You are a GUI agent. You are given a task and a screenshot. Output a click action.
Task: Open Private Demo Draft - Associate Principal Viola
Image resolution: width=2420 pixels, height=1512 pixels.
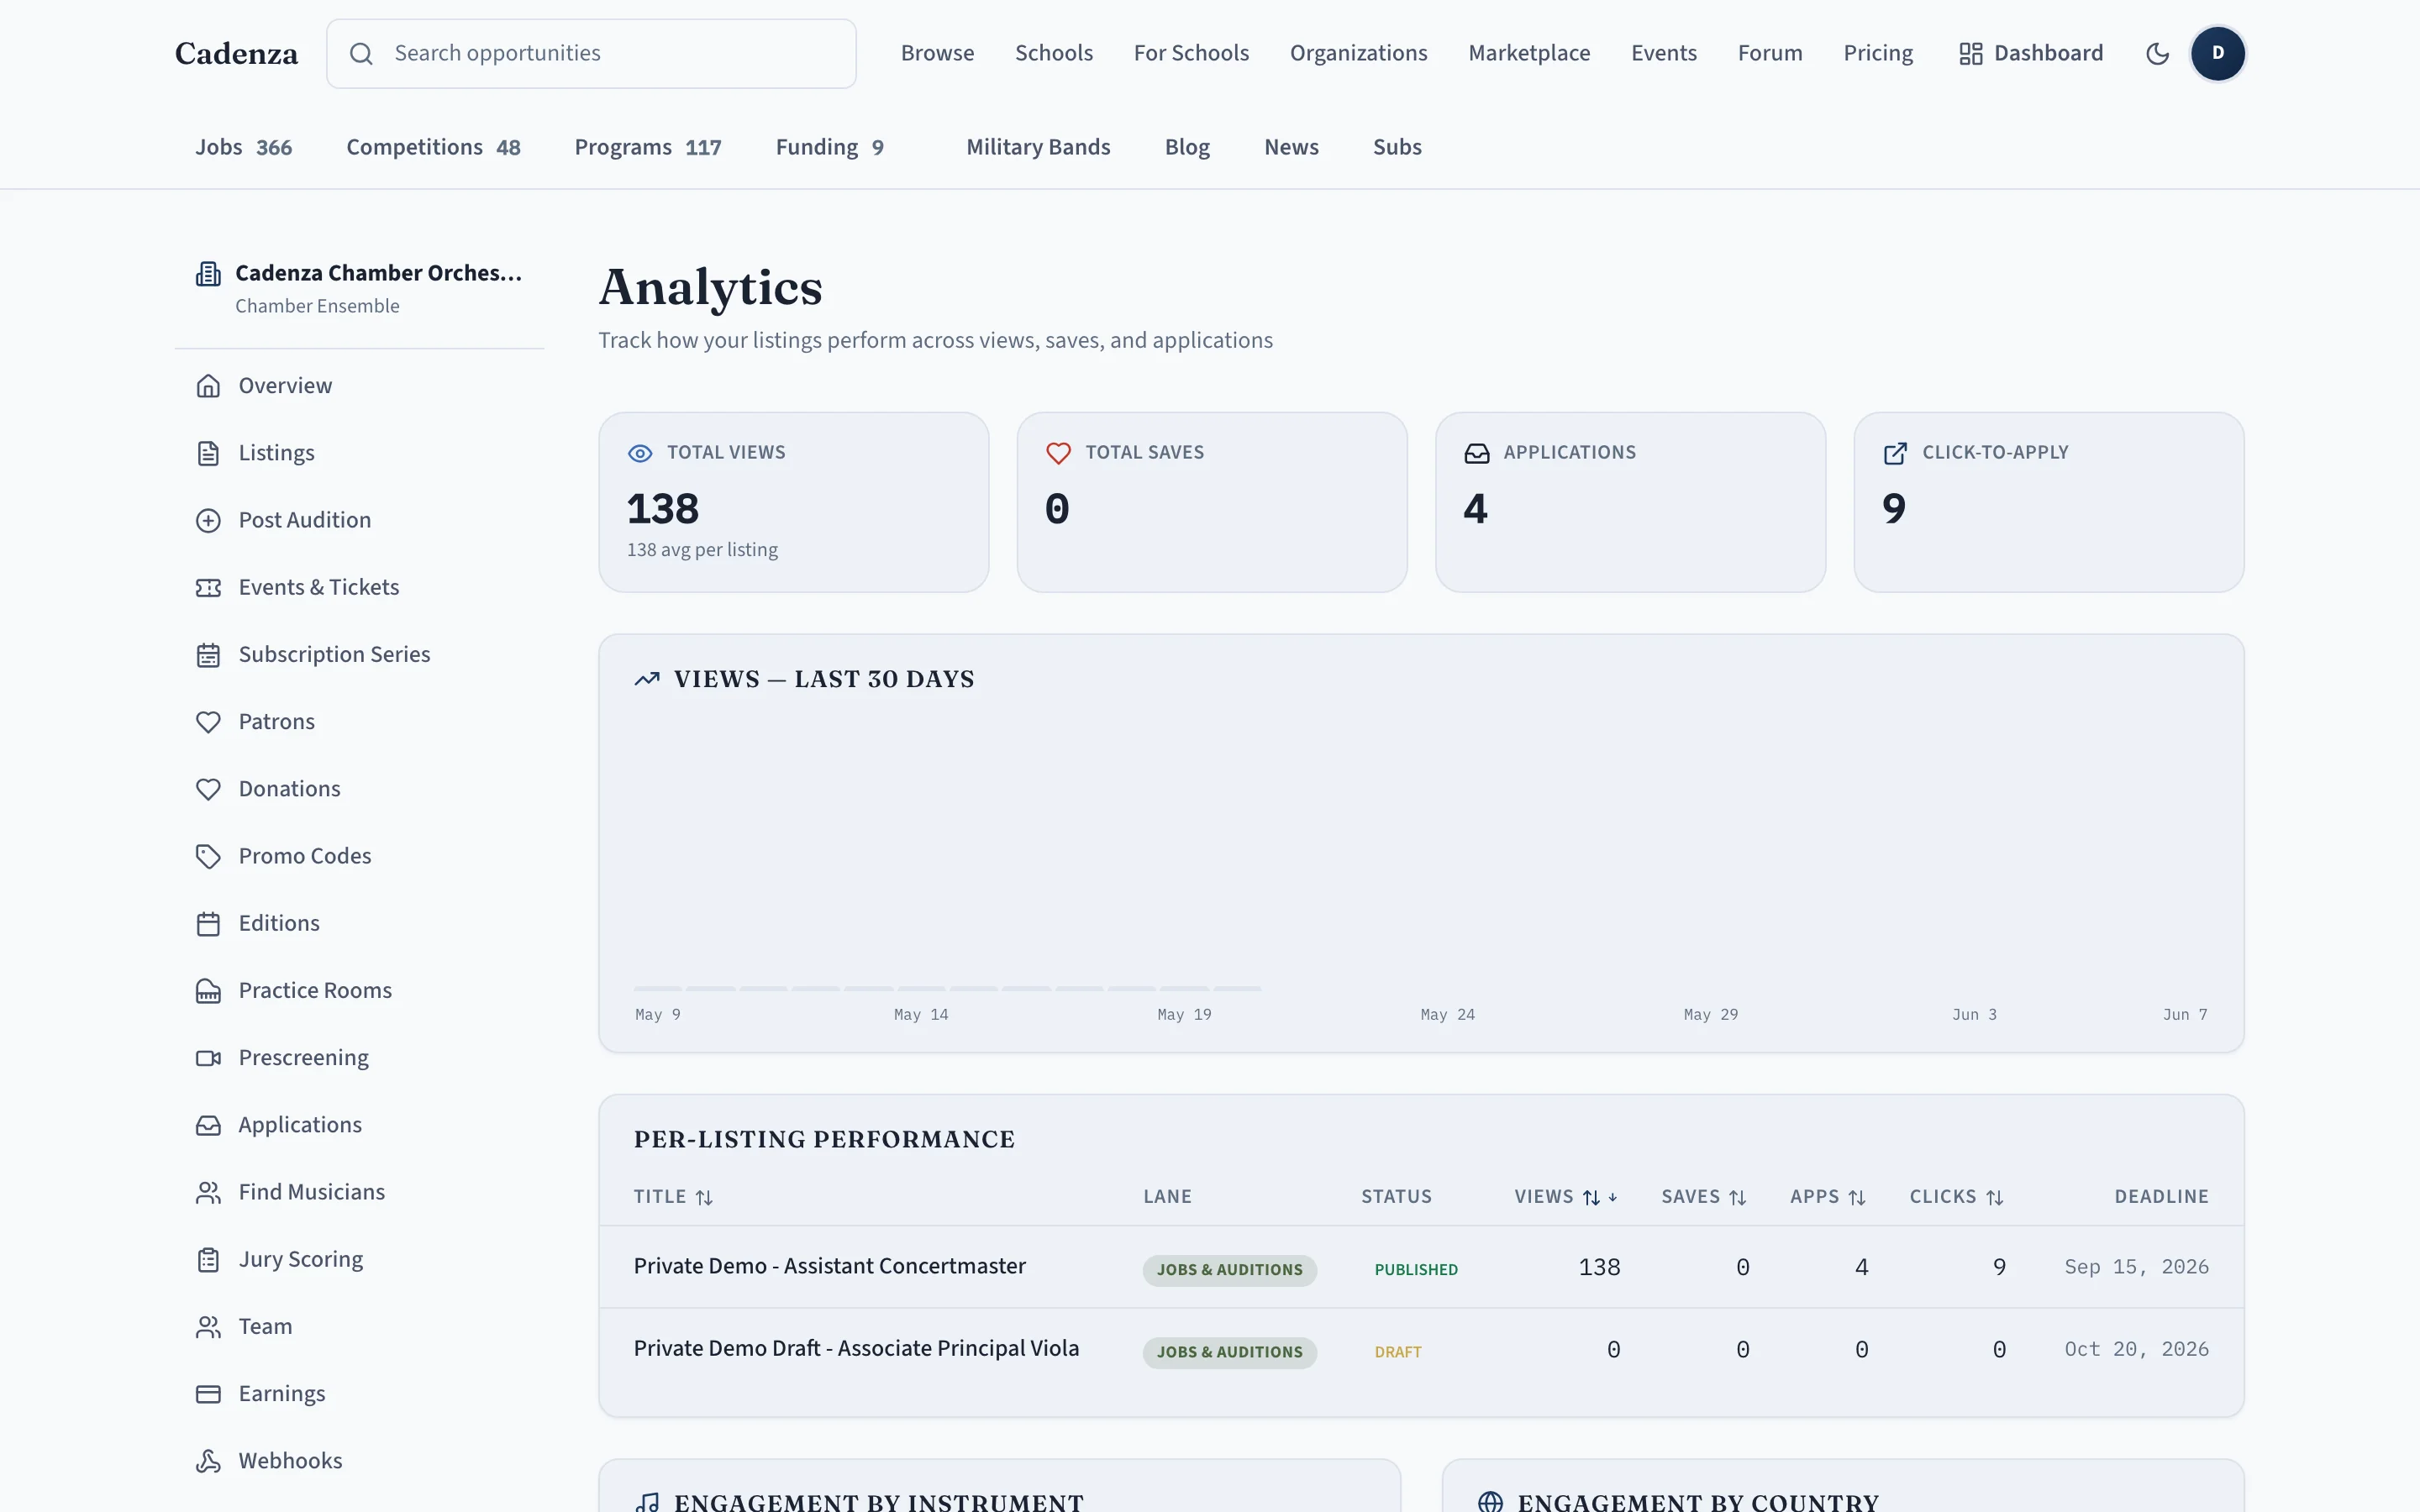[856, 1348]
